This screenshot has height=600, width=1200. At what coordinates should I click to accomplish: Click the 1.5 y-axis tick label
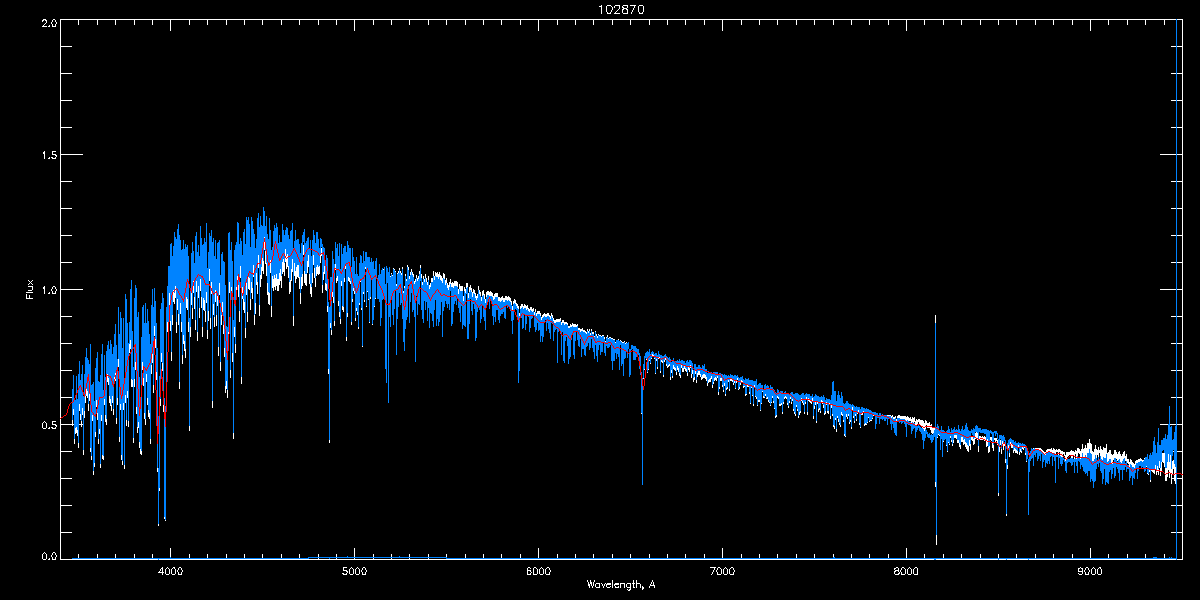coord(48,156)
